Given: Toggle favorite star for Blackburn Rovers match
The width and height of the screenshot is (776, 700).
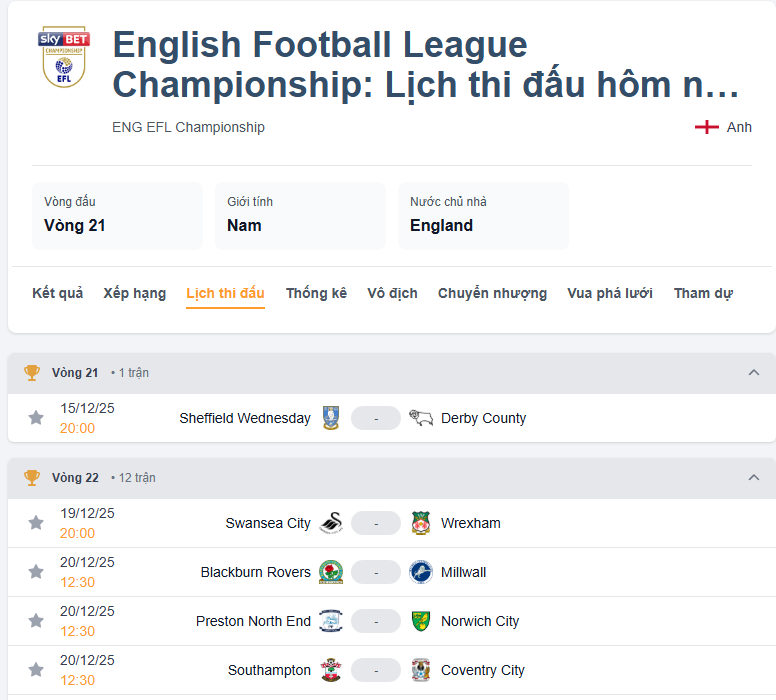Looking at the screenshot, I should (x=36, y=572).
